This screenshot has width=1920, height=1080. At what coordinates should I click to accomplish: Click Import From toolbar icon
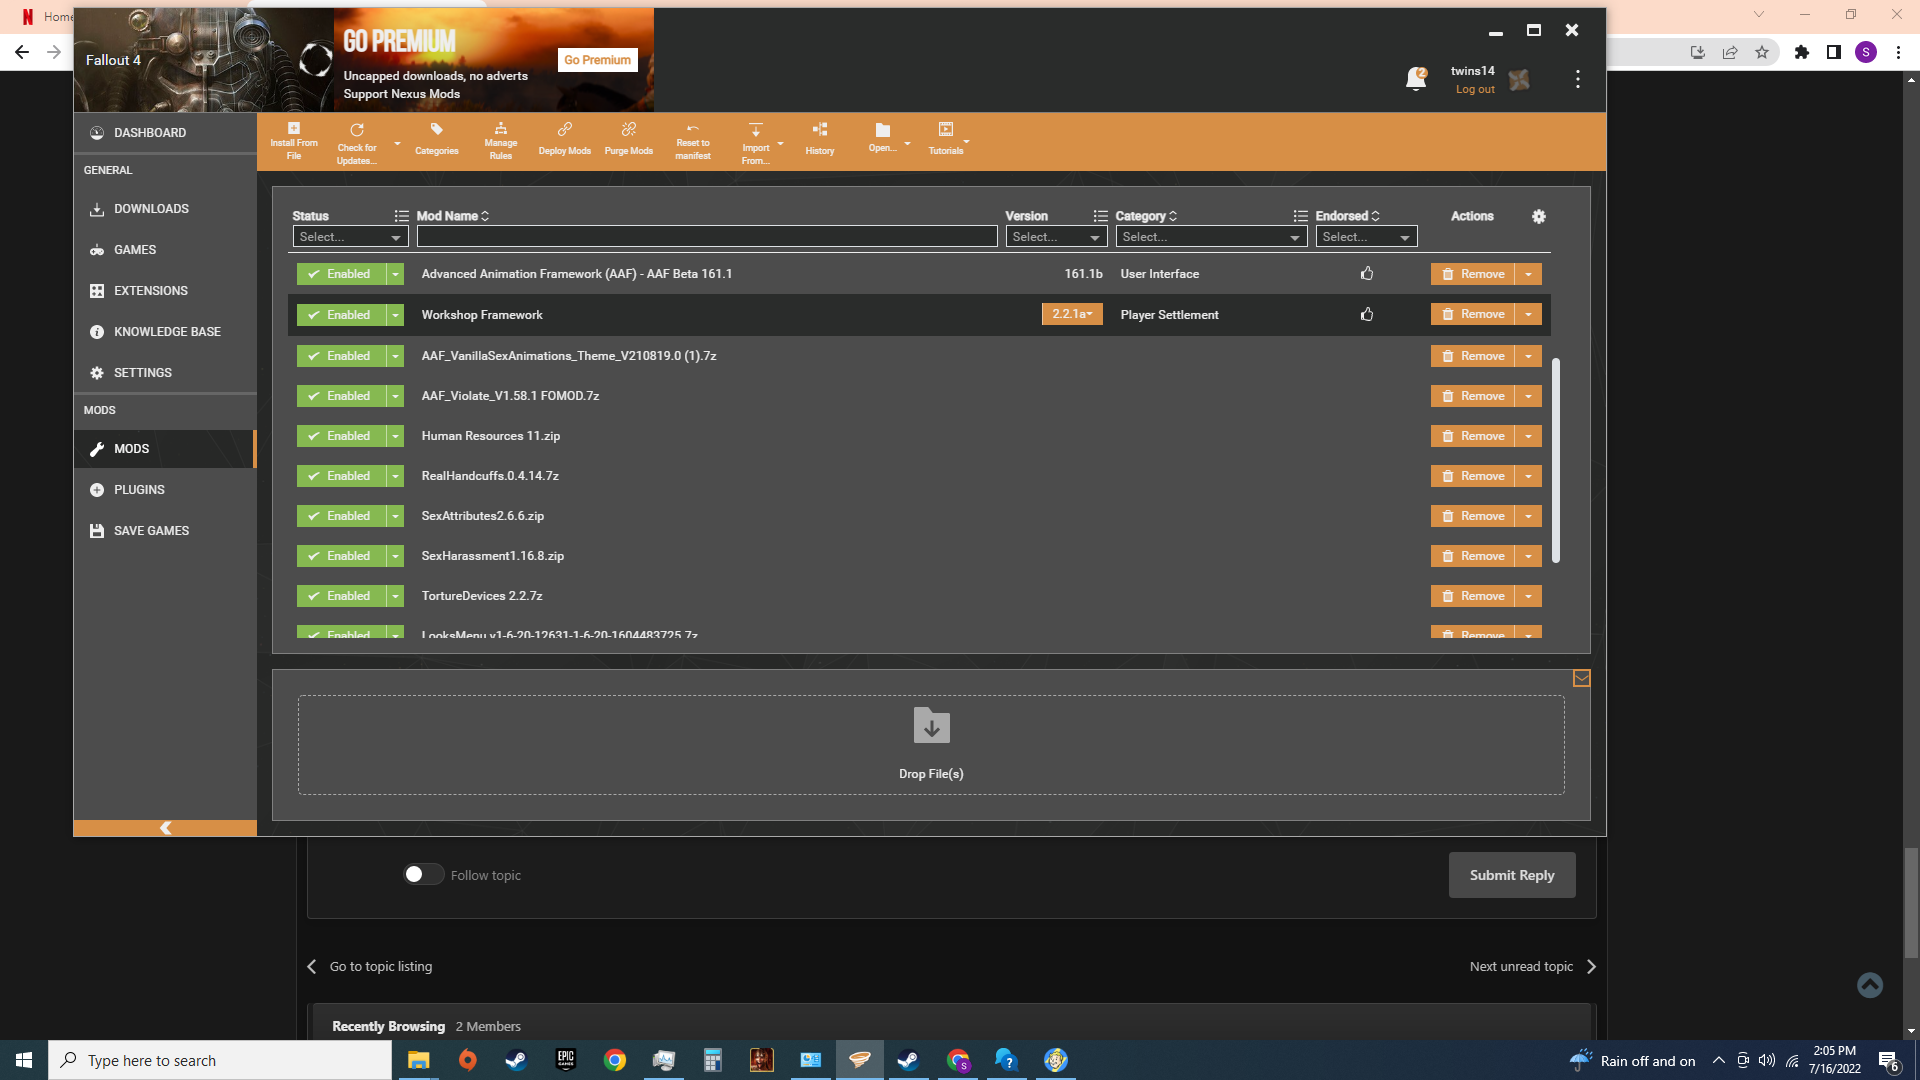coord(756,143)
